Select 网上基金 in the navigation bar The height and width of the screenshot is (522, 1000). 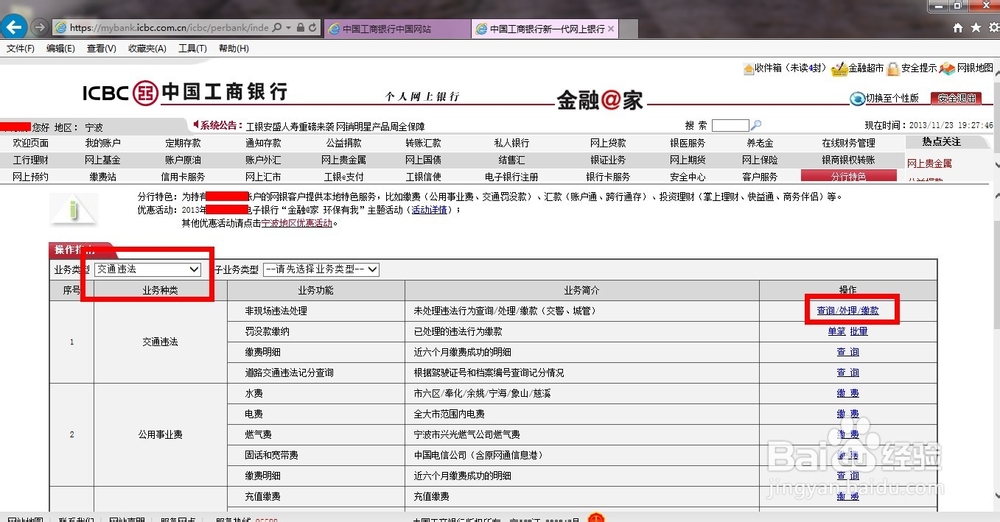[103, 160]
